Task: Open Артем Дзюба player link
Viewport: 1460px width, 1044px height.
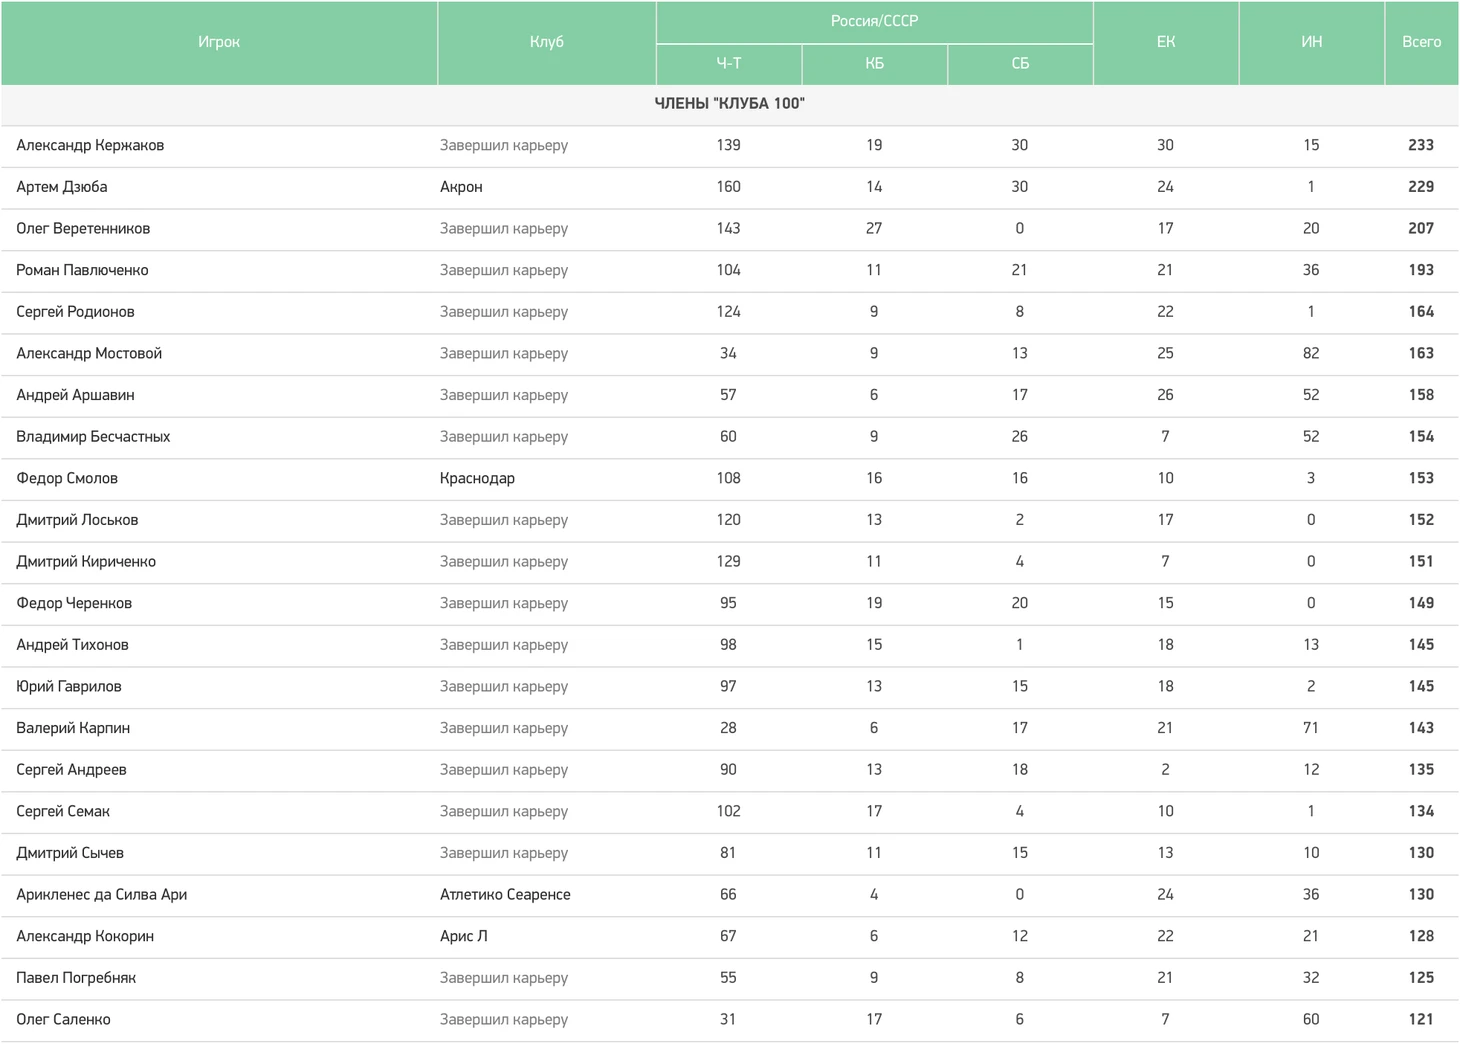Action: 62,187
